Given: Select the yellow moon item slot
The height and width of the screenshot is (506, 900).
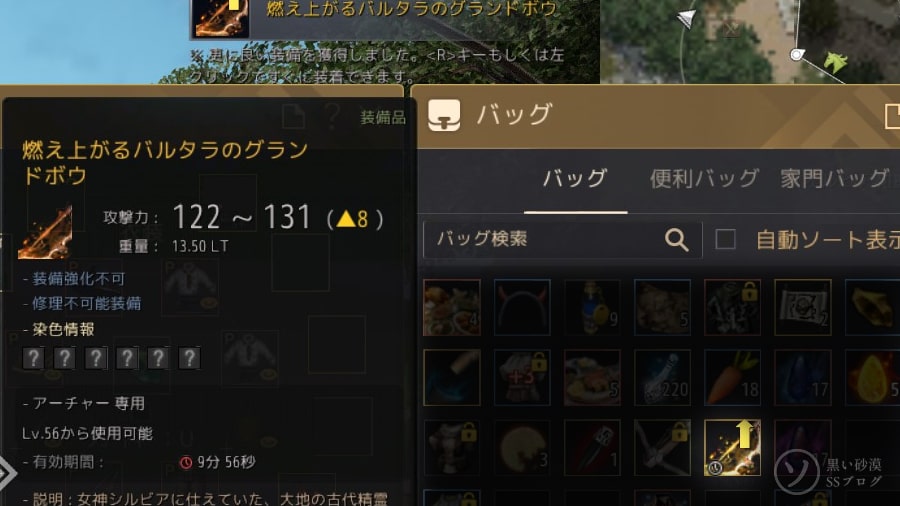Looking at the screenshot, I should point(522,447).
